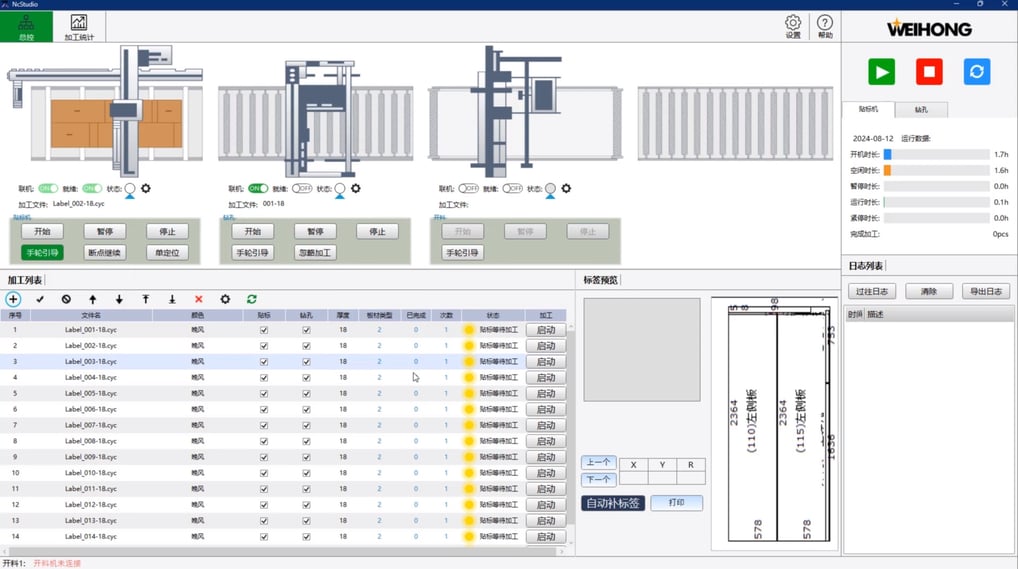Screen dimensions: 1018x569
Task: Move selected row to the bottom
Action: pyautogui.click(x=172, y=299)
